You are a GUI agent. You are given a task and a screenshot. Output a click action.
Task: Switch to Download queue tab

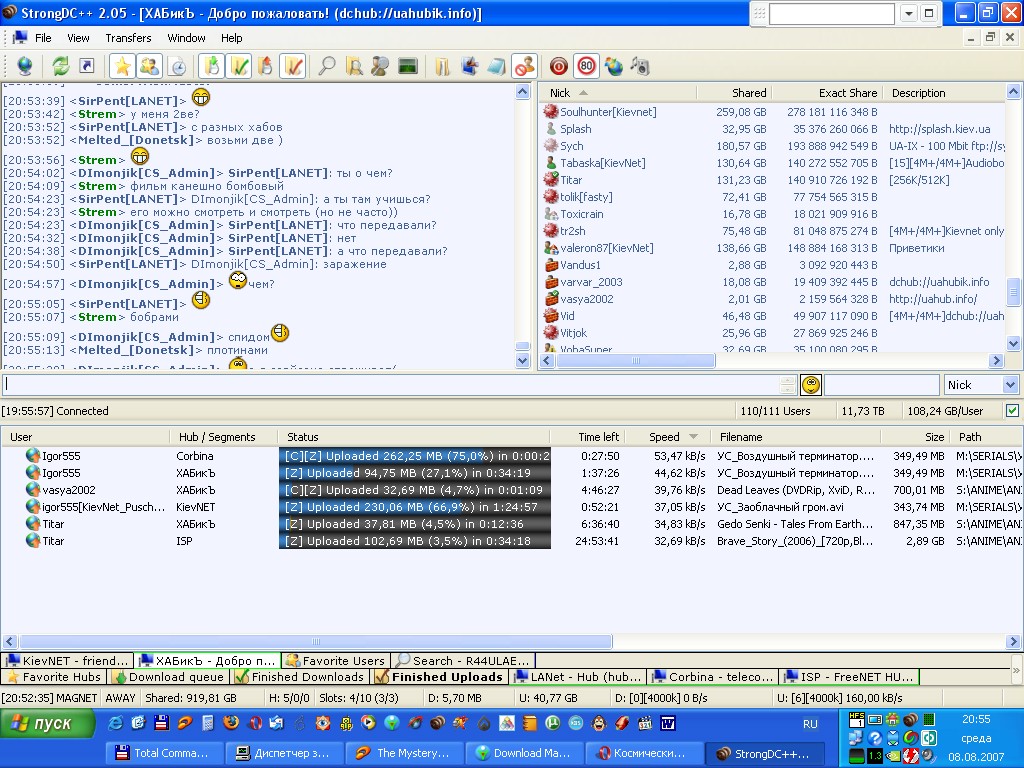coord(169,677)
